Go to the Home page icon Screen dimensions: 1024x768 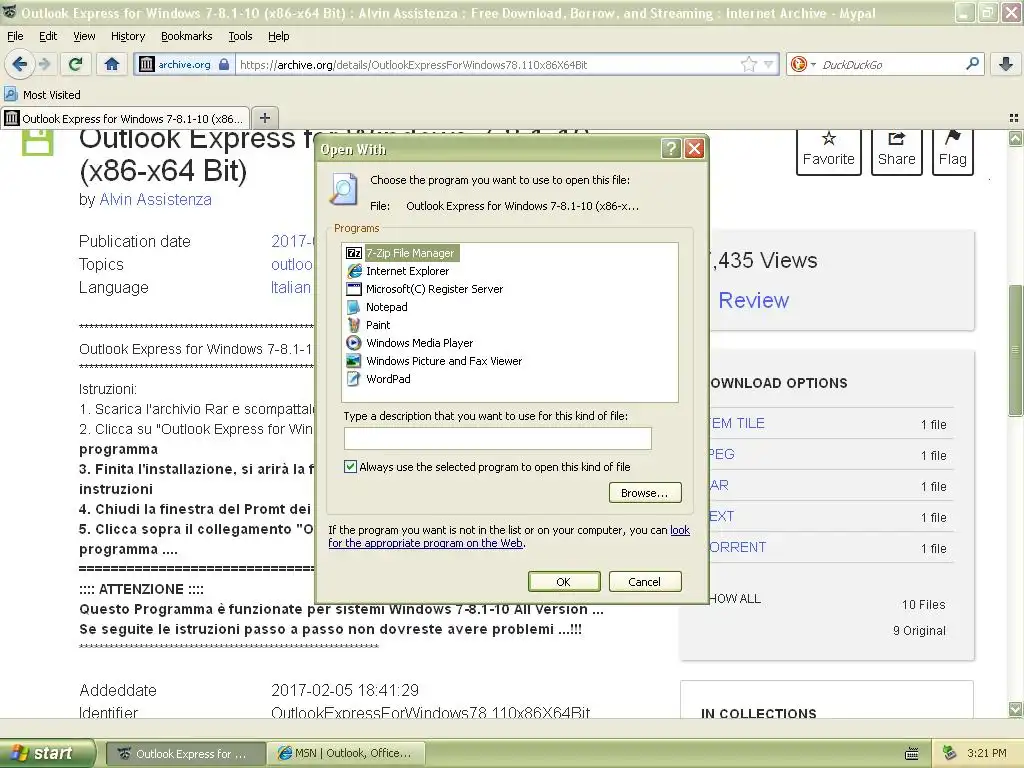(112, 64)
